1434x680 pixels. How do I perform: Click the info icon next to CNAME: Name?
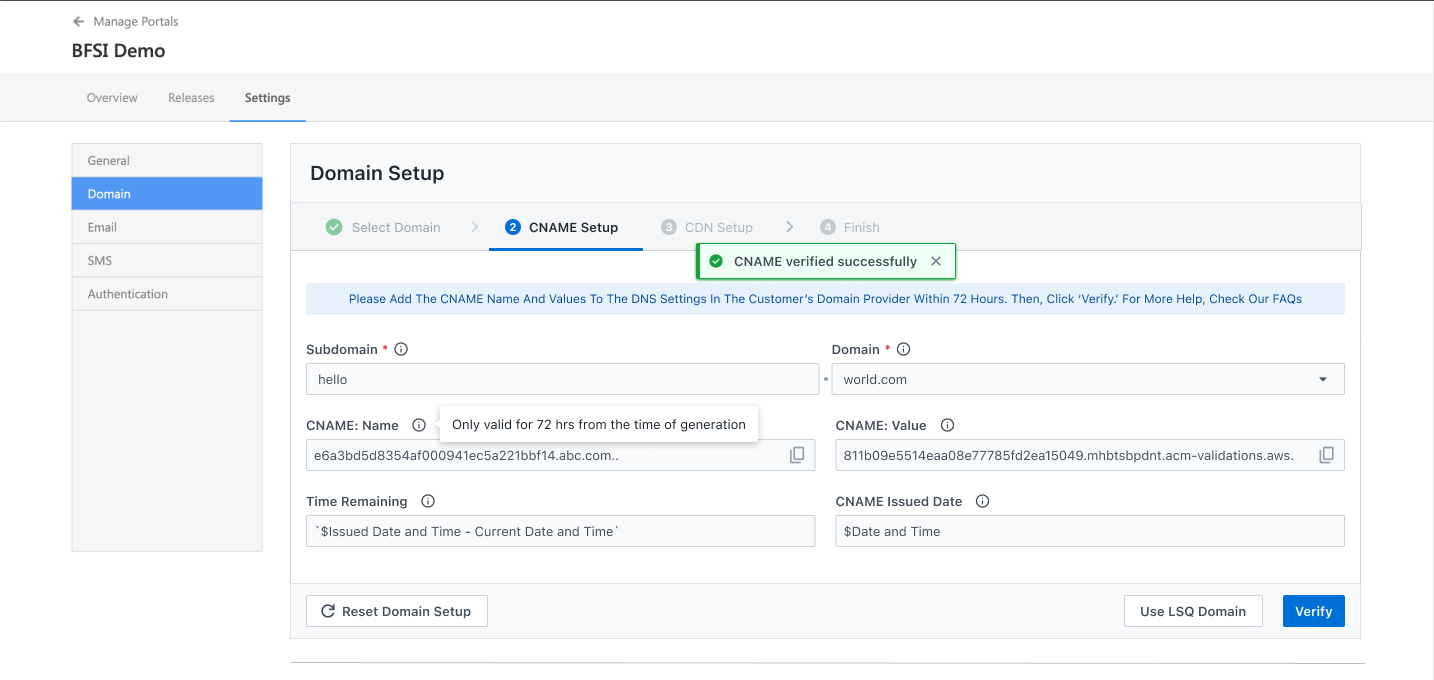(419, 425)
